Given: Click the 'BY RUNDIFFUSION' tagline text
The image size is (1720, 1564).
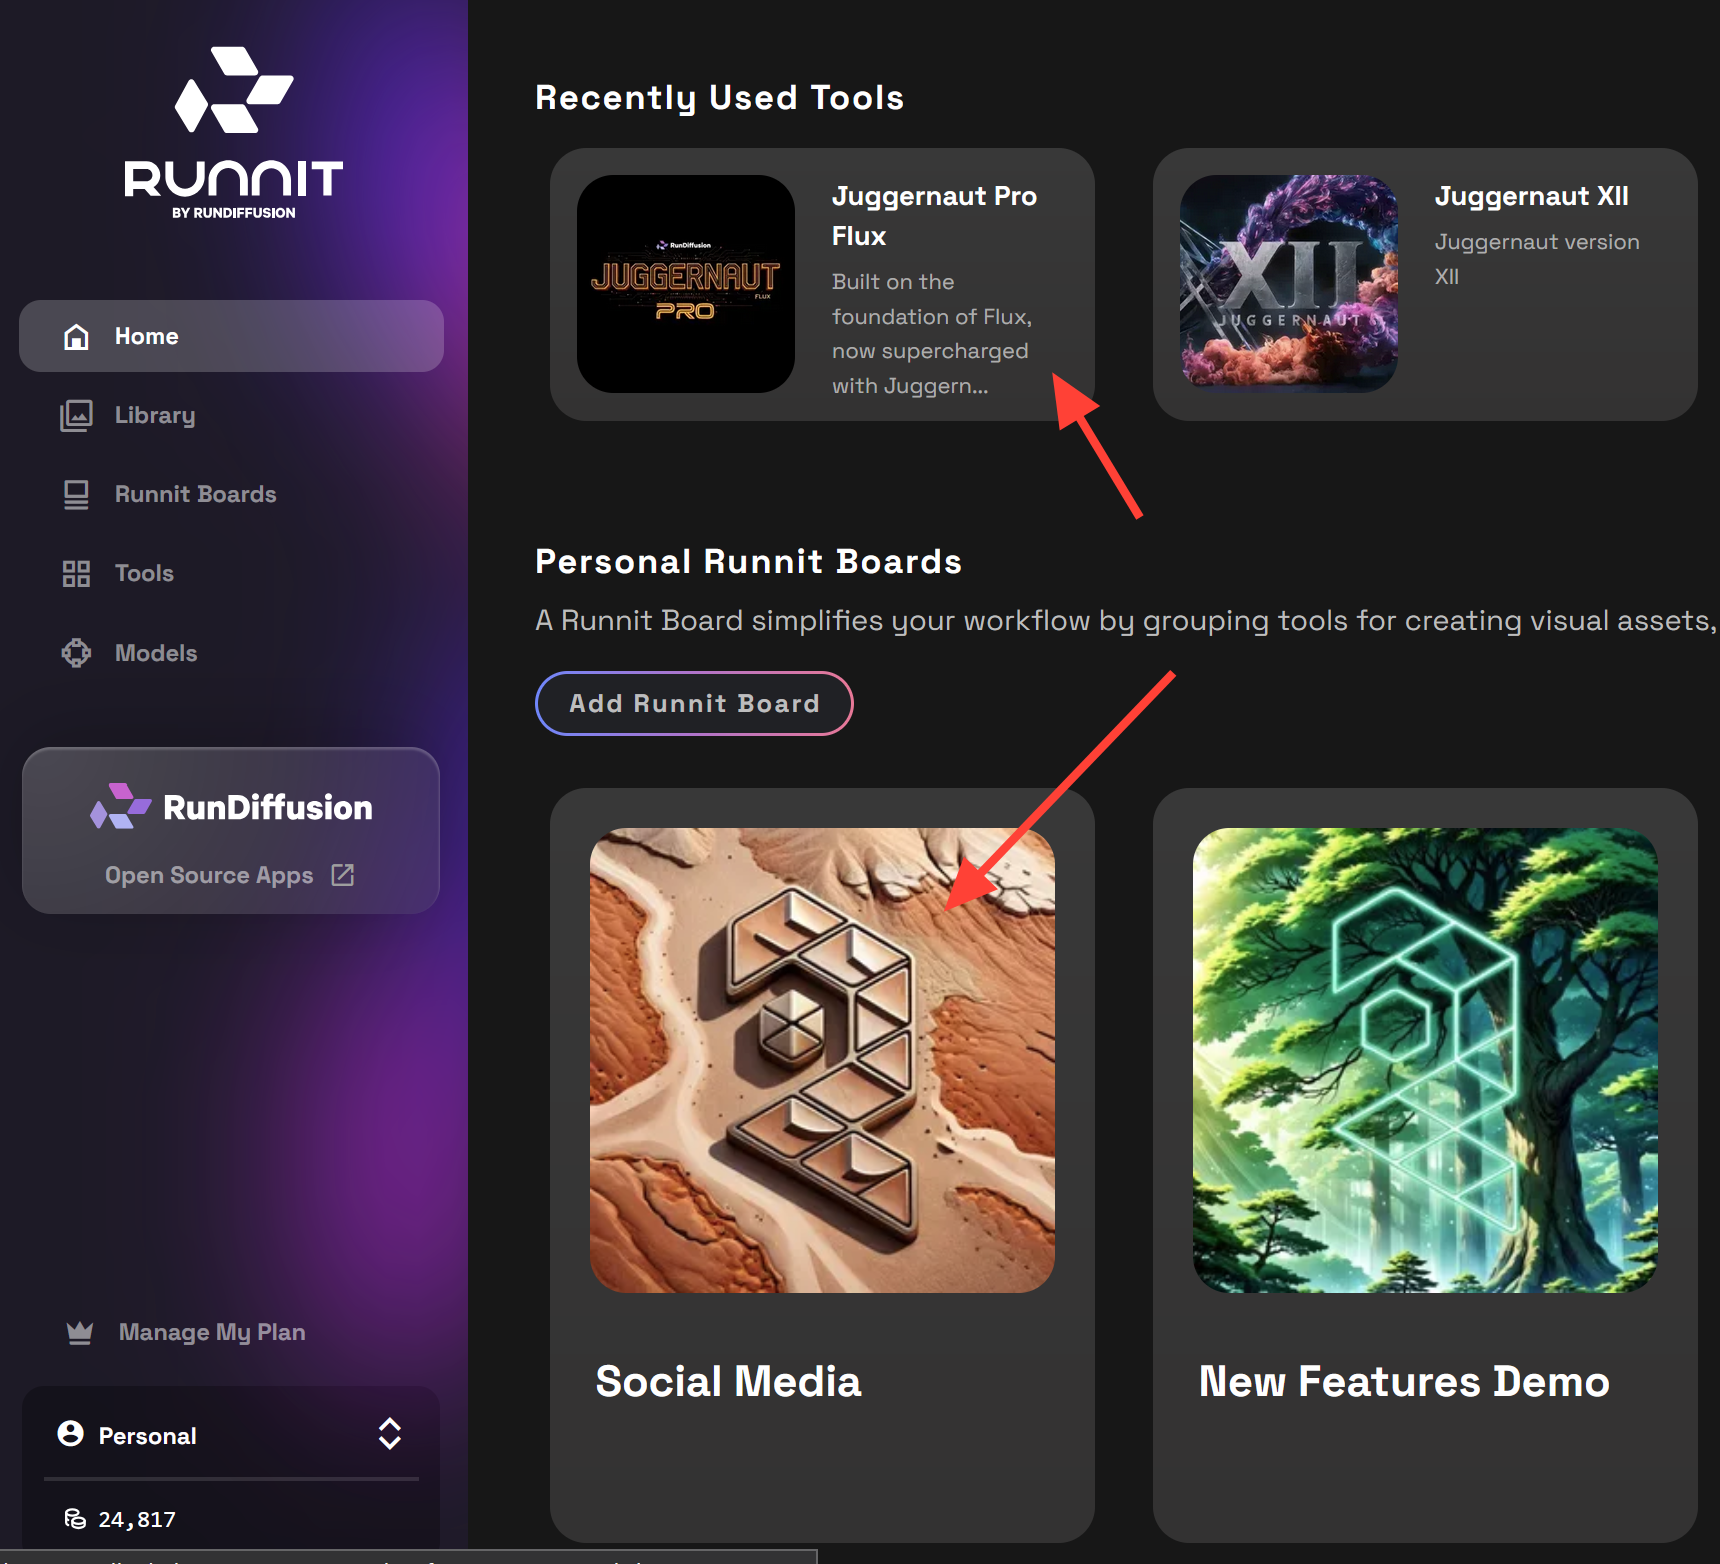Looking at the screenshot, I should tap(233, 213).
